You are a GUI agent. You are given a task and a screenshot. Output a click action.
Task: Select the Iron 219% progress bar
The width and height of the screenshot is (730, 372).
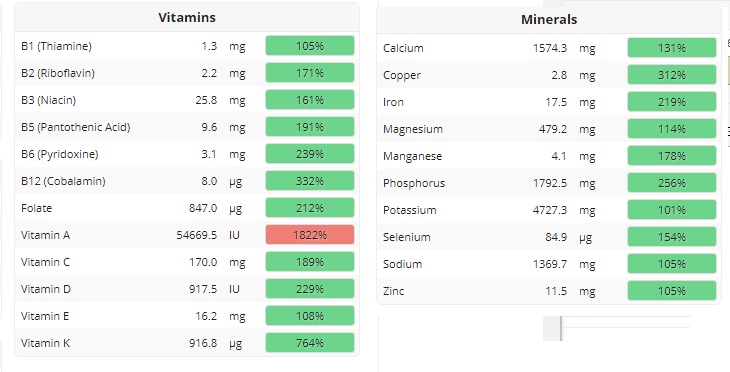pos(671,102)
